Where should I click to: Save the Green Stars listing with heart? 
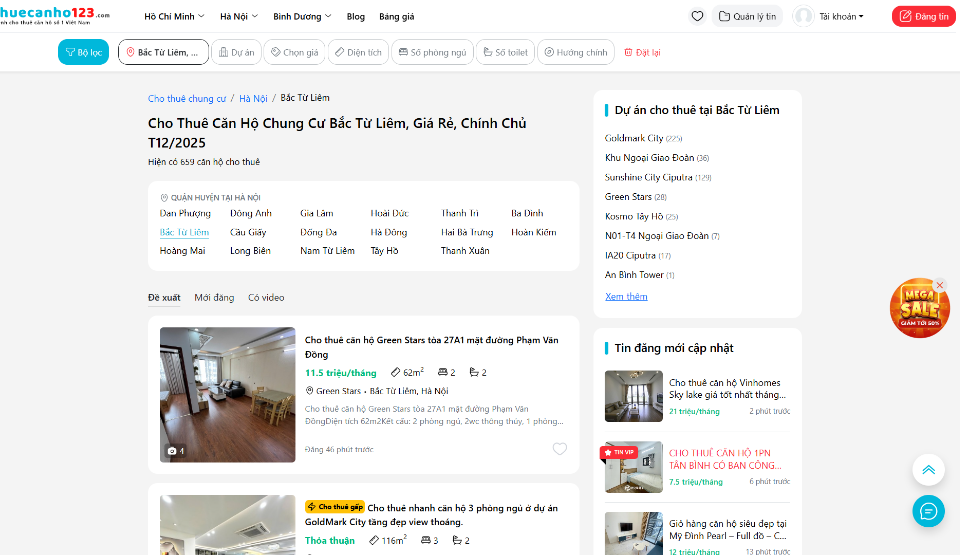point(560,449)
